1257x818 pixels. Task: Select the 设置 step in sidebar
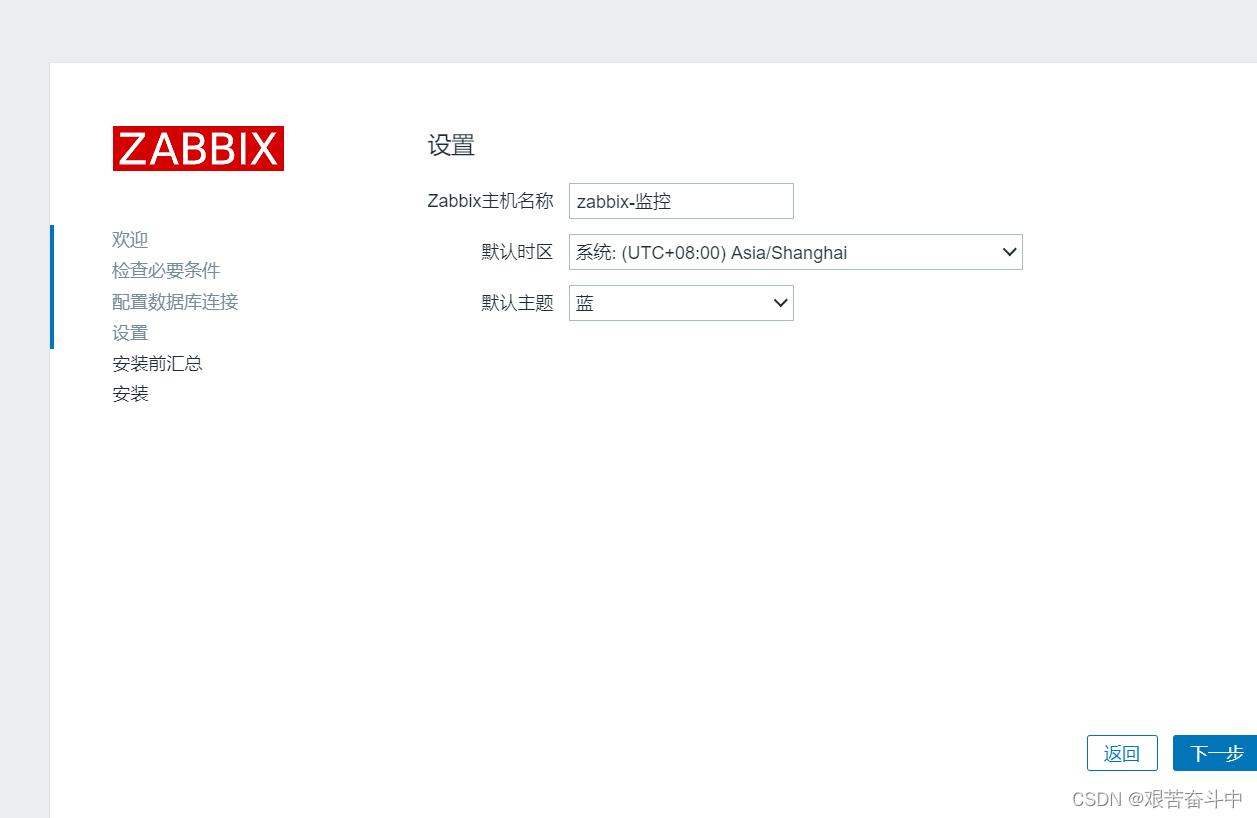click(x=130, y=332)
